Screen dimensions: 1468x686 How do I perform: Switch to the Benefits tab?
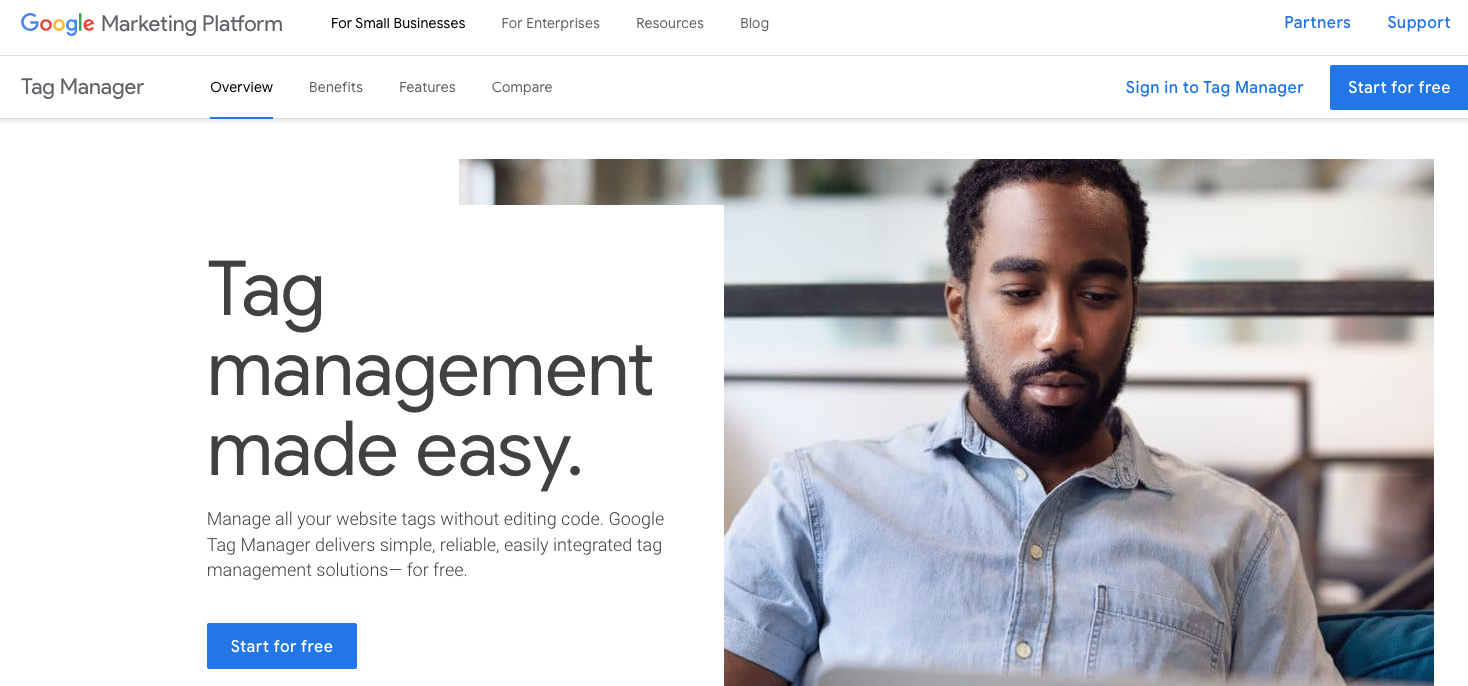pos(336,87)
